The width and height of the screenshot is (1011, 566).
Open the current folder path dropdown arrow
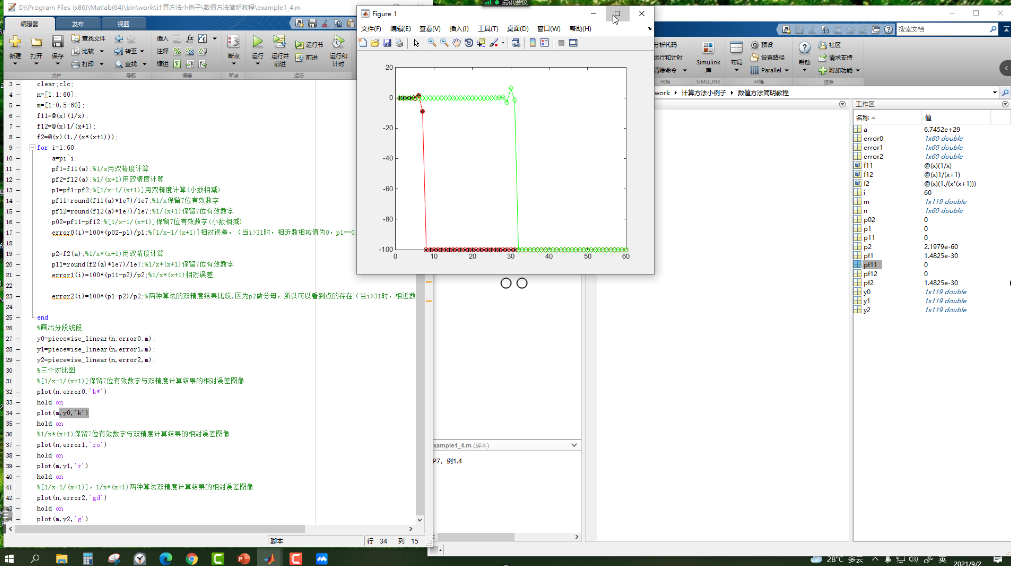pyautogui.click(x=995, y=93)
